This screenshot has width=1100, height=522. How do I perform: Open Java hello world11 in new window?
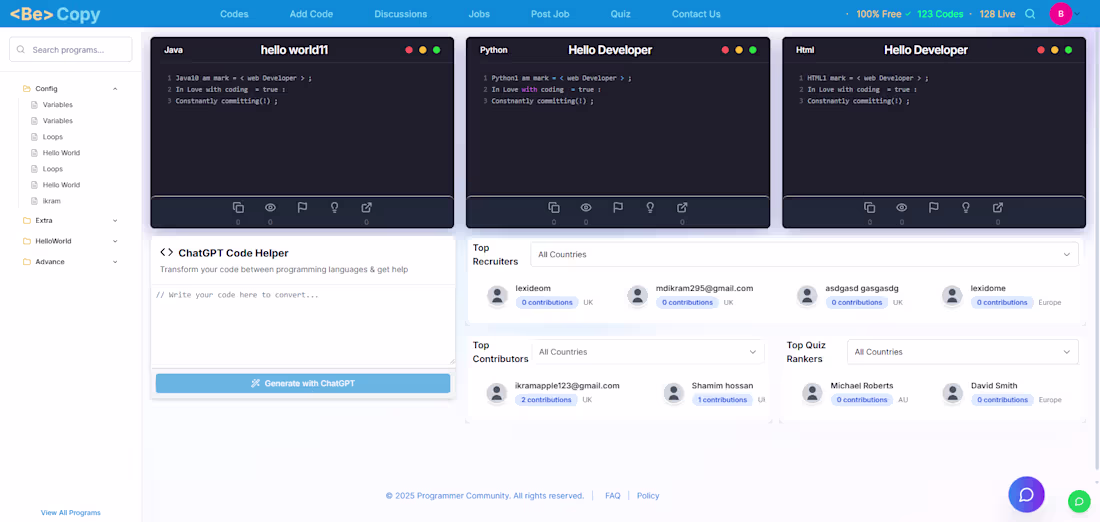click(366, 208)
